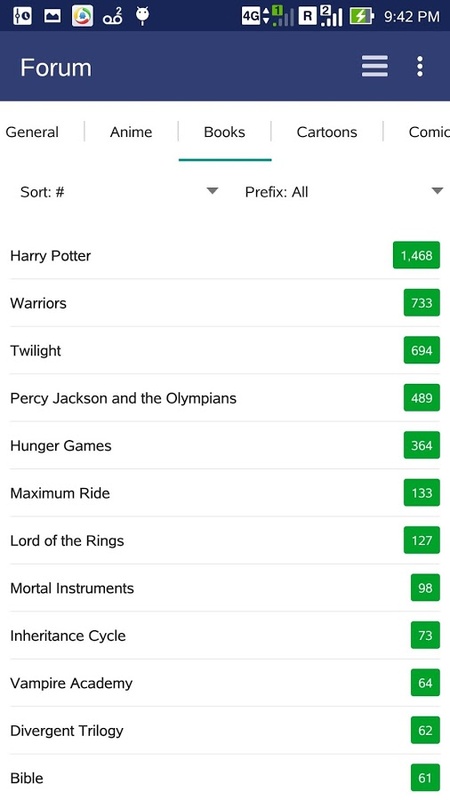Expand the Prefix: All dropdown

(x=344, y=192)
